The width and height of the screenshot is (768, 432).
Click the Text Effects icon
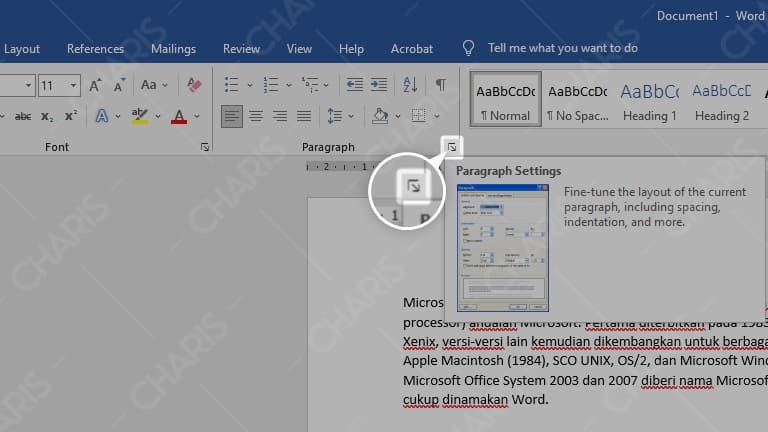tap(101, 116)
